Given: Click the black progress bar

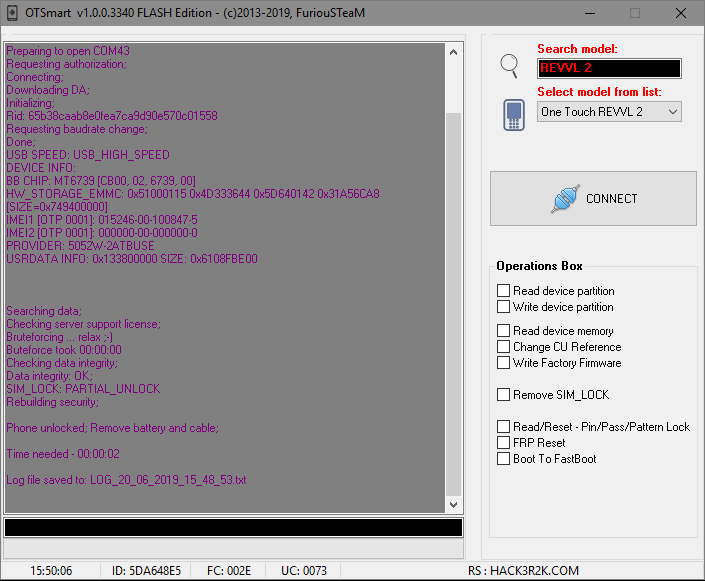Looking at the screenshot, I should pyautogui.click(x=233, y=527).
